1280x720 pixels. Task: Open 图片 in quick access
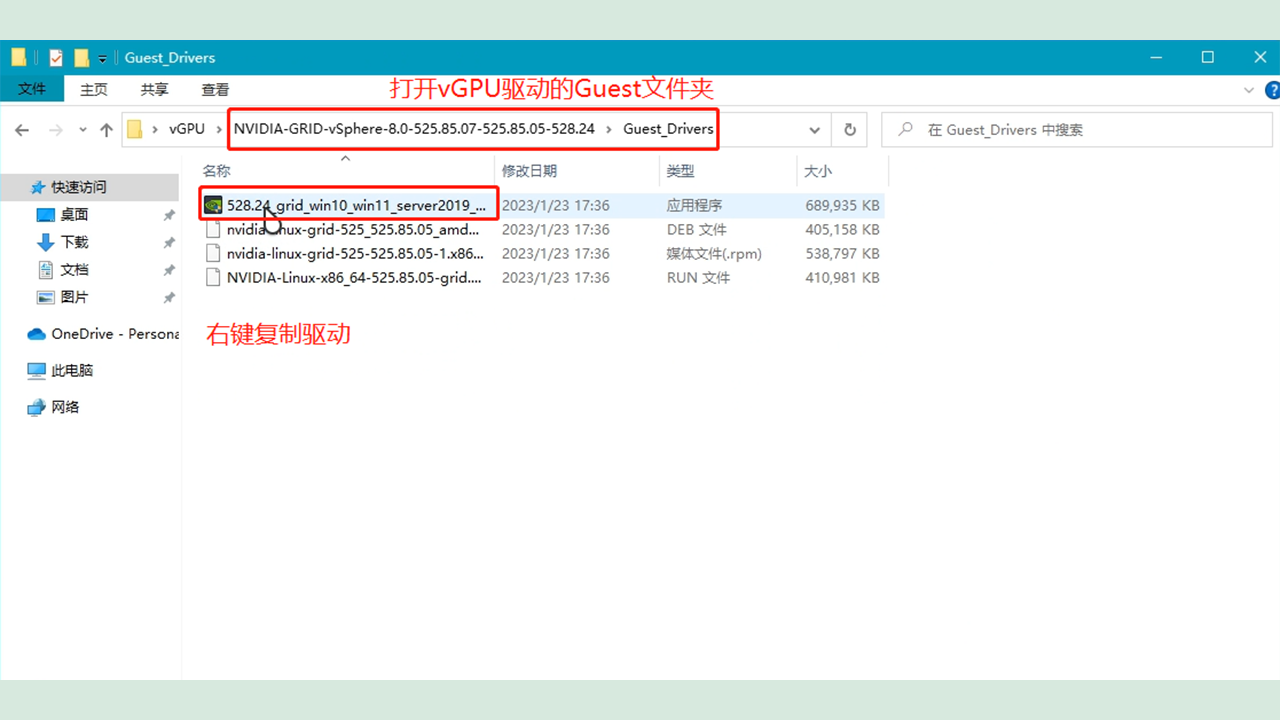click(x=74, y=297)
